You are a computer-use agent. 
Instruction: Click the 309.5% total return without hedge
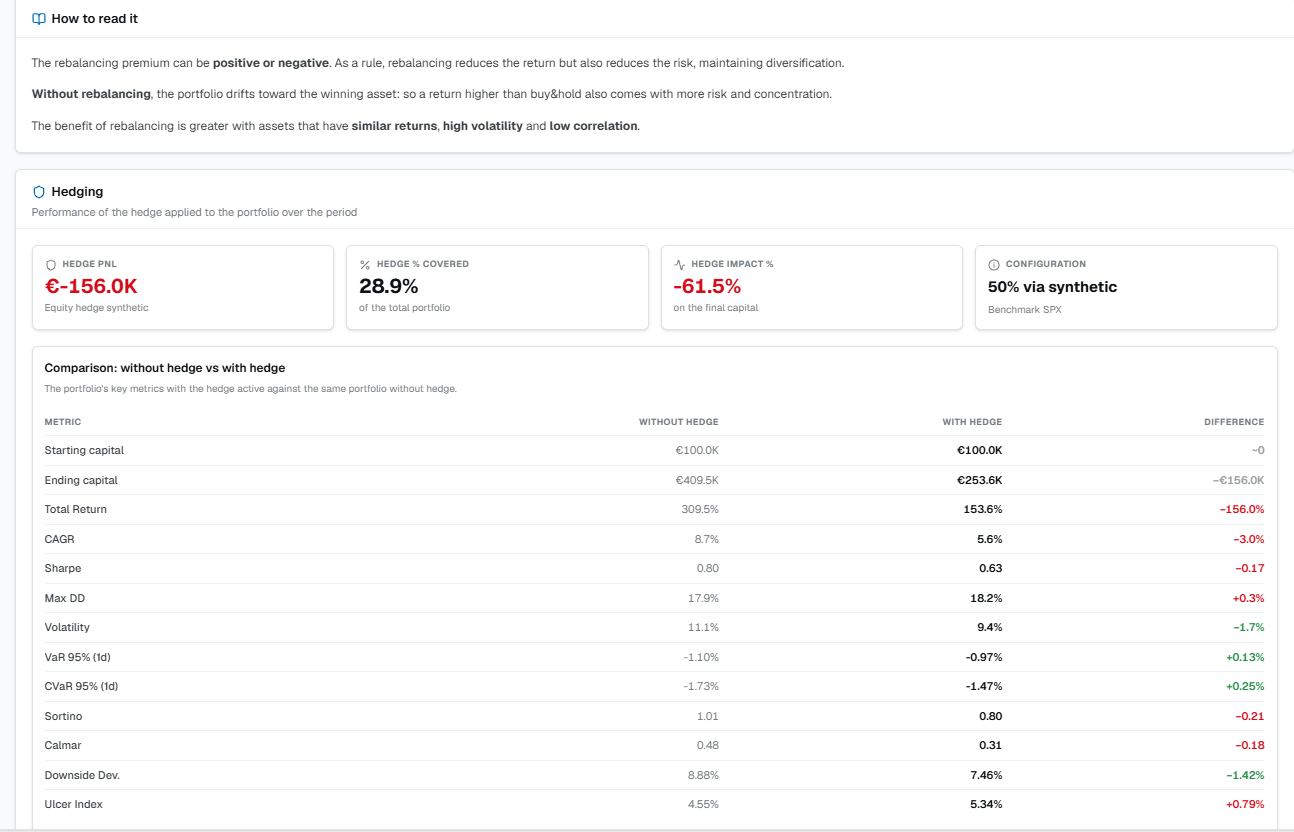tap(700, 509)
